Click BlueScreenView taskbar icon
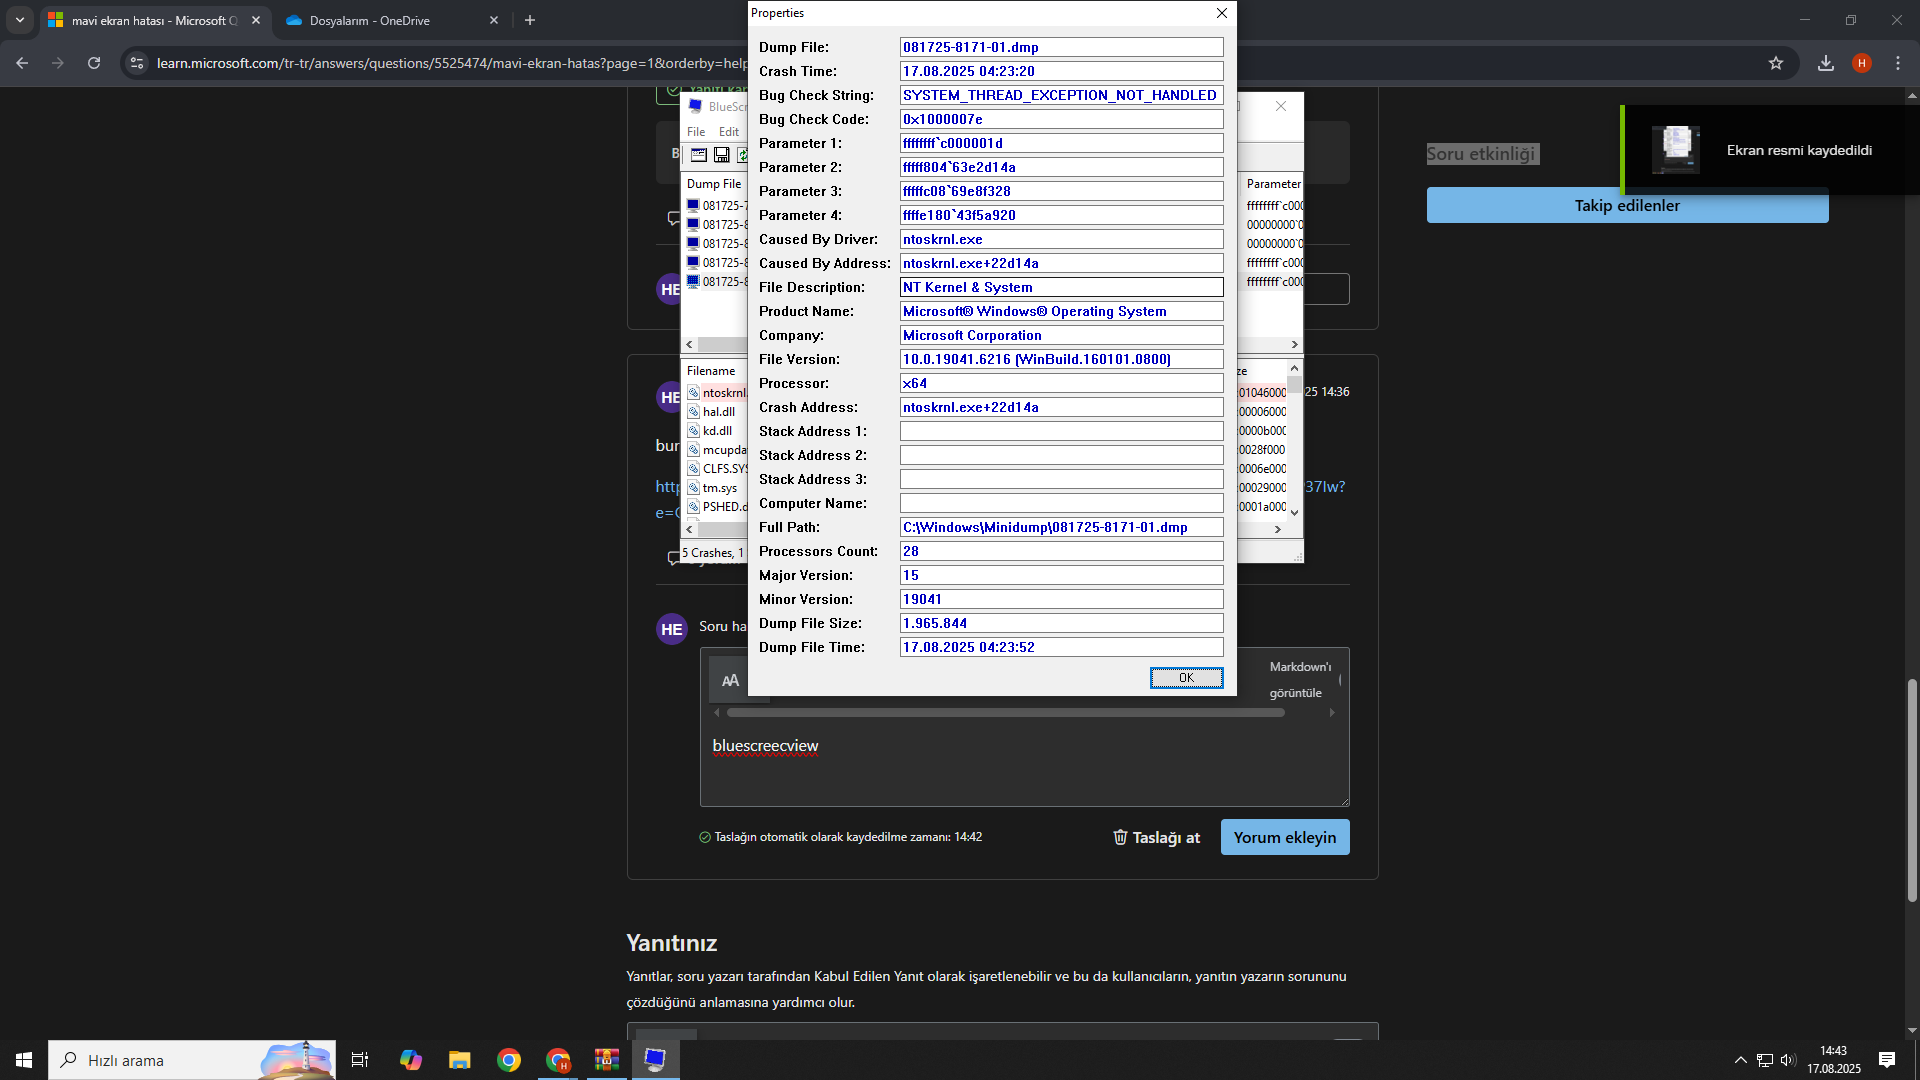Screen dimensions: 1920x1080 click(655, 1060)
